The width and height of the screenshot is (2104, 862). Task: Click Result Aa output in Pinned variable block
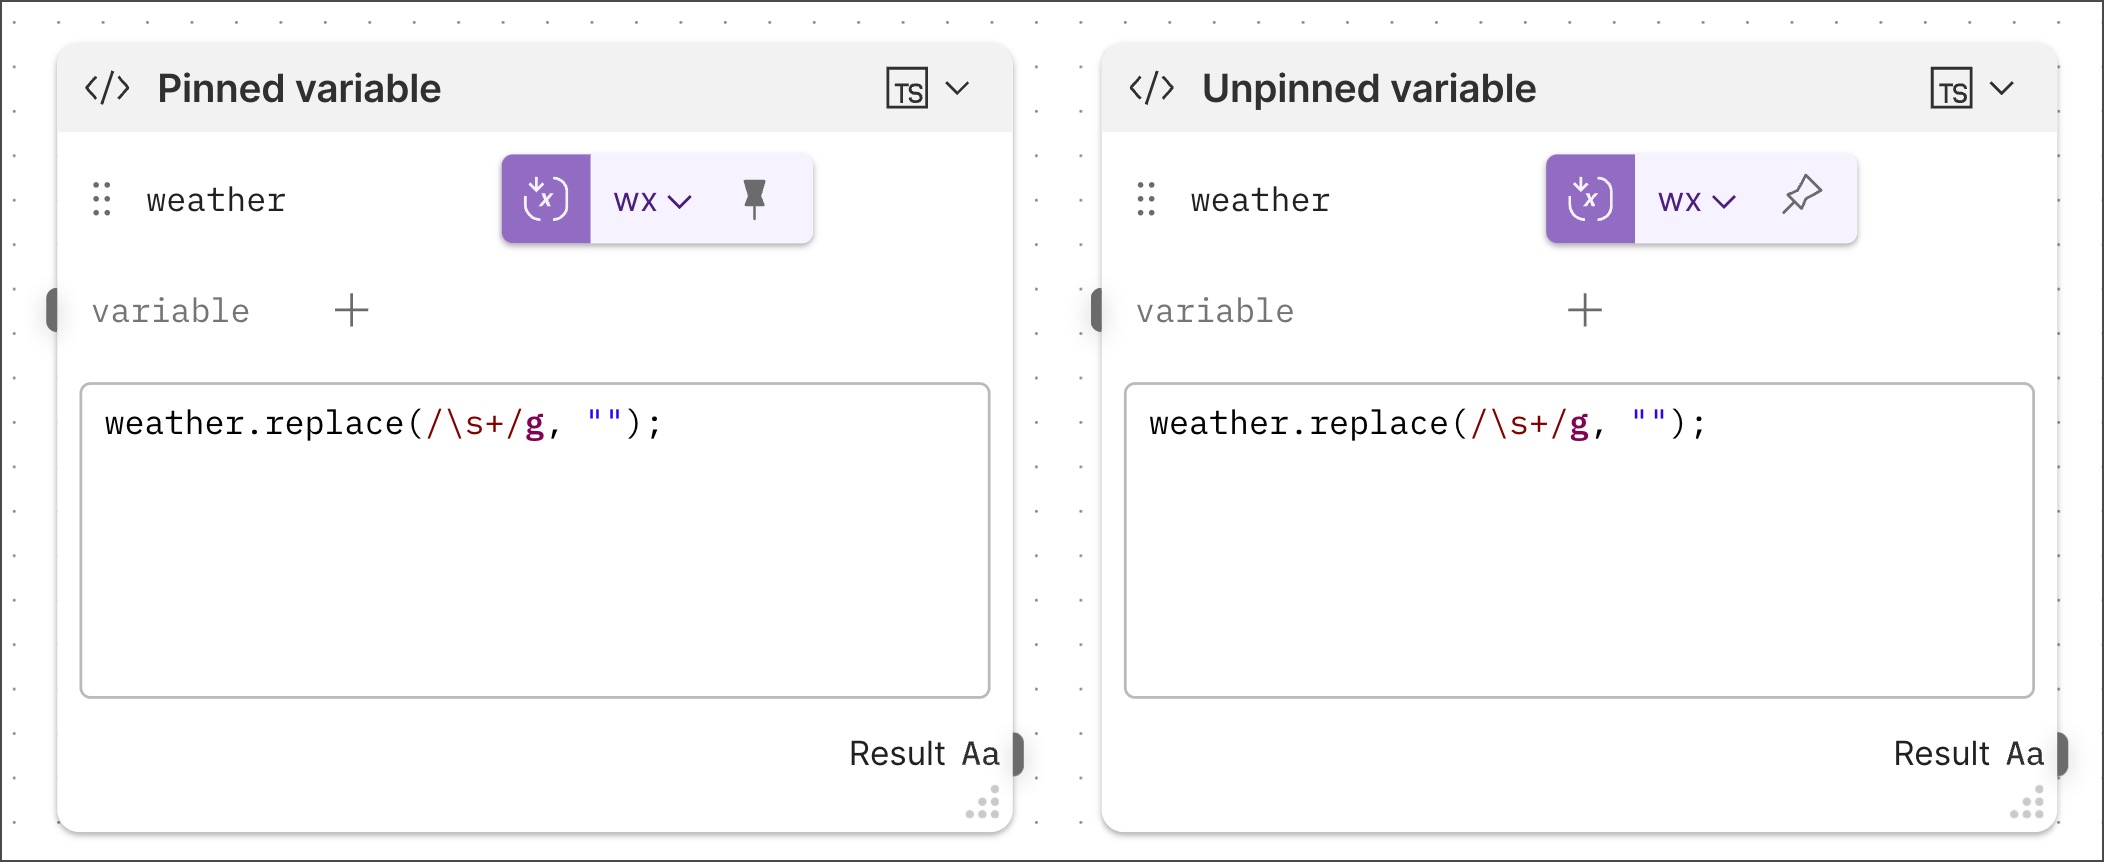(924, 753)
